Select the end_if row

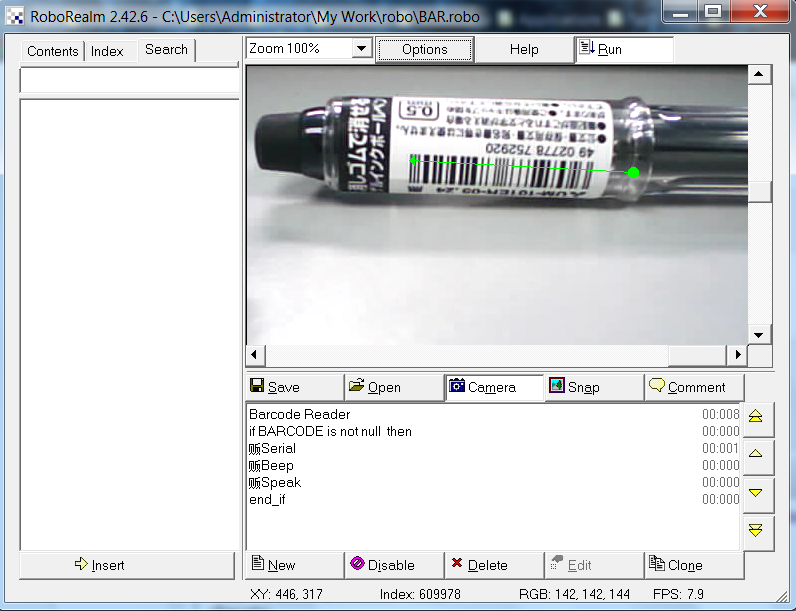click(x=493, y=499)
